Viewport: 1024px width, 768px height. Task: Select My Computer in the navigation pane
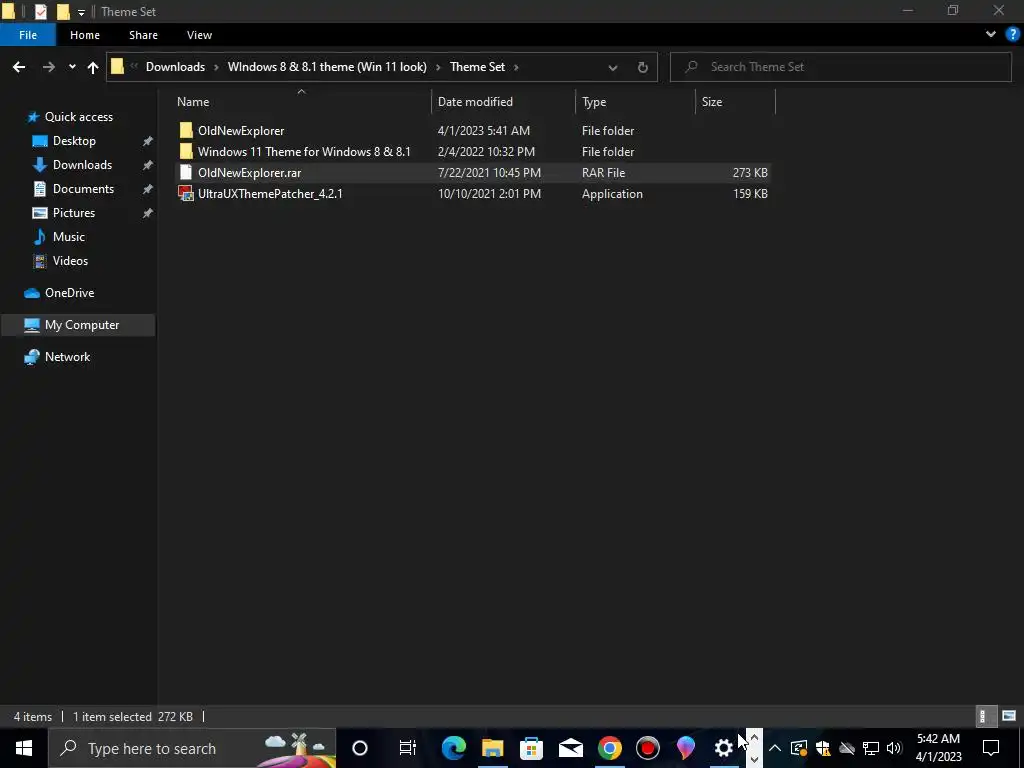click(x=78, y=325)
